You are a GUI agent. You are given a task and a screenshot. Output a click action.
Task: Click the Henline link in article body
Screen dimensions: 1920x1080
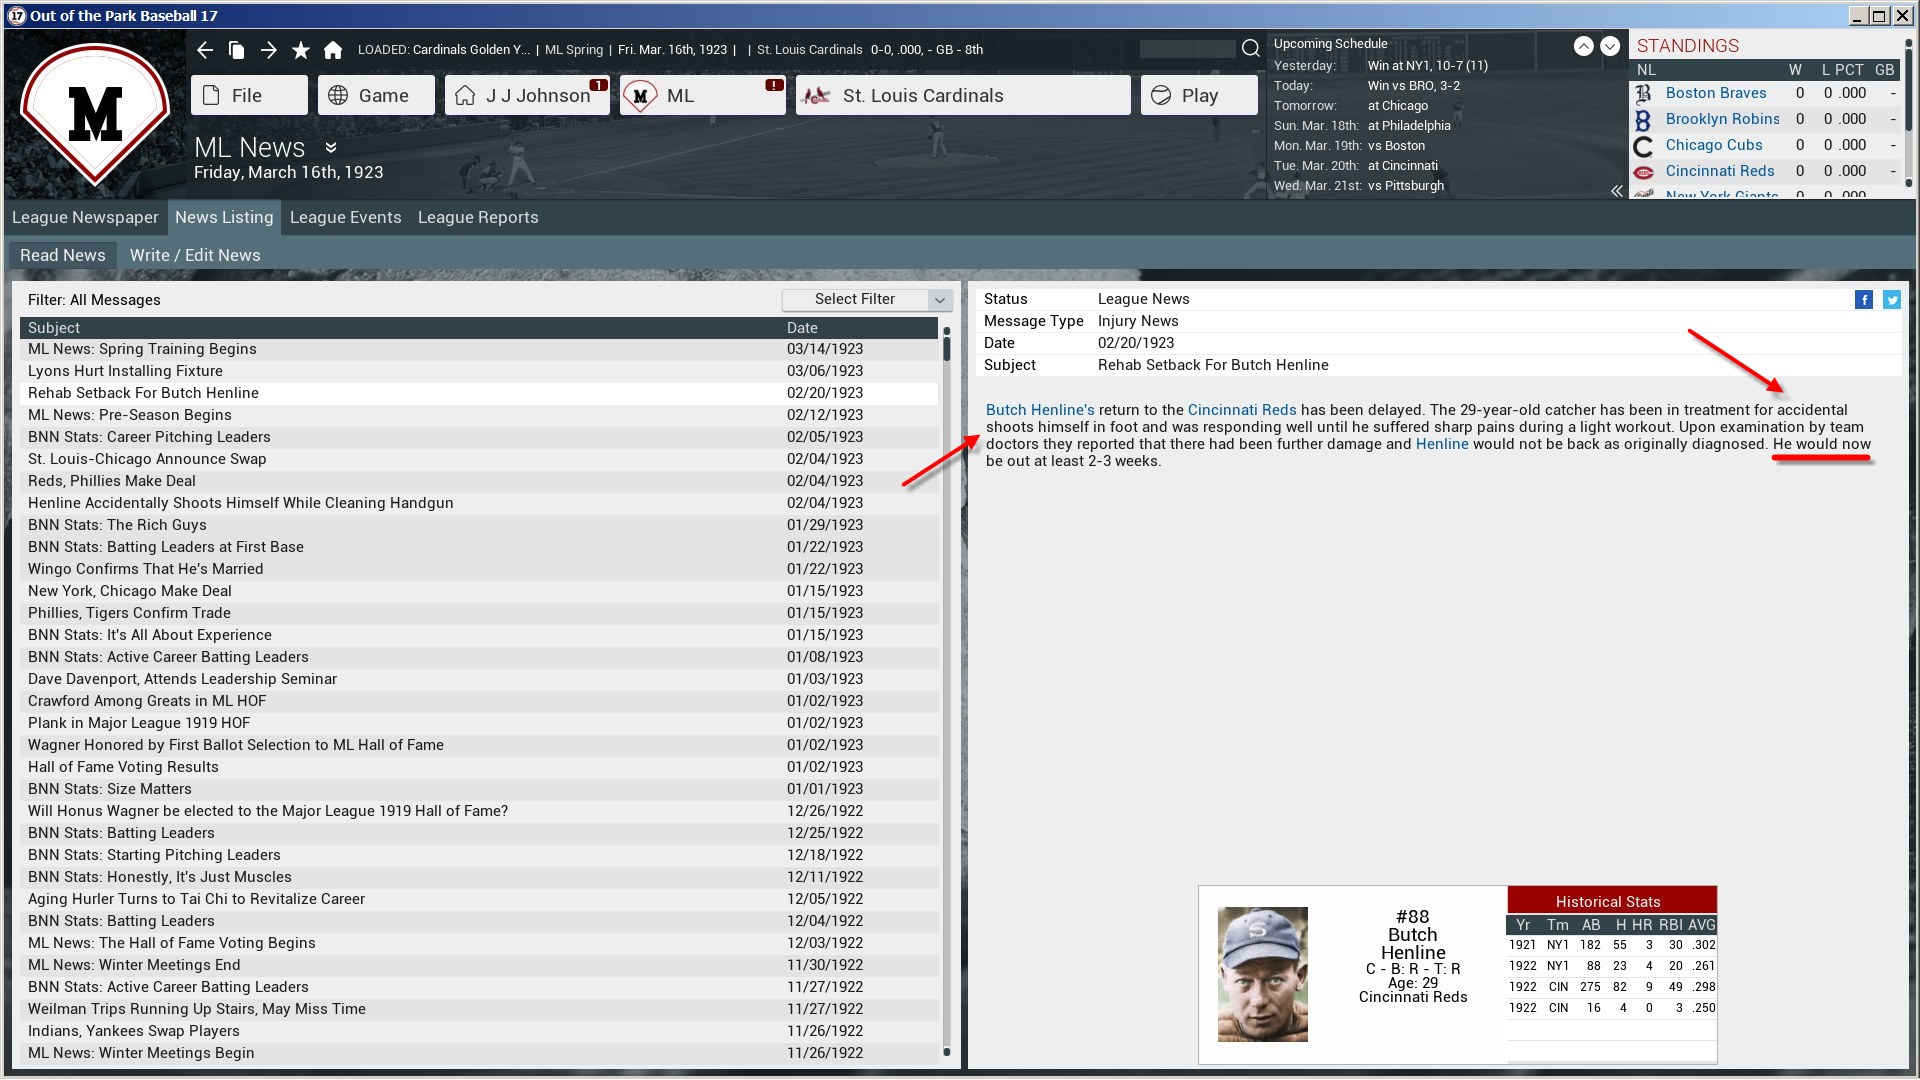(1442, 444)
